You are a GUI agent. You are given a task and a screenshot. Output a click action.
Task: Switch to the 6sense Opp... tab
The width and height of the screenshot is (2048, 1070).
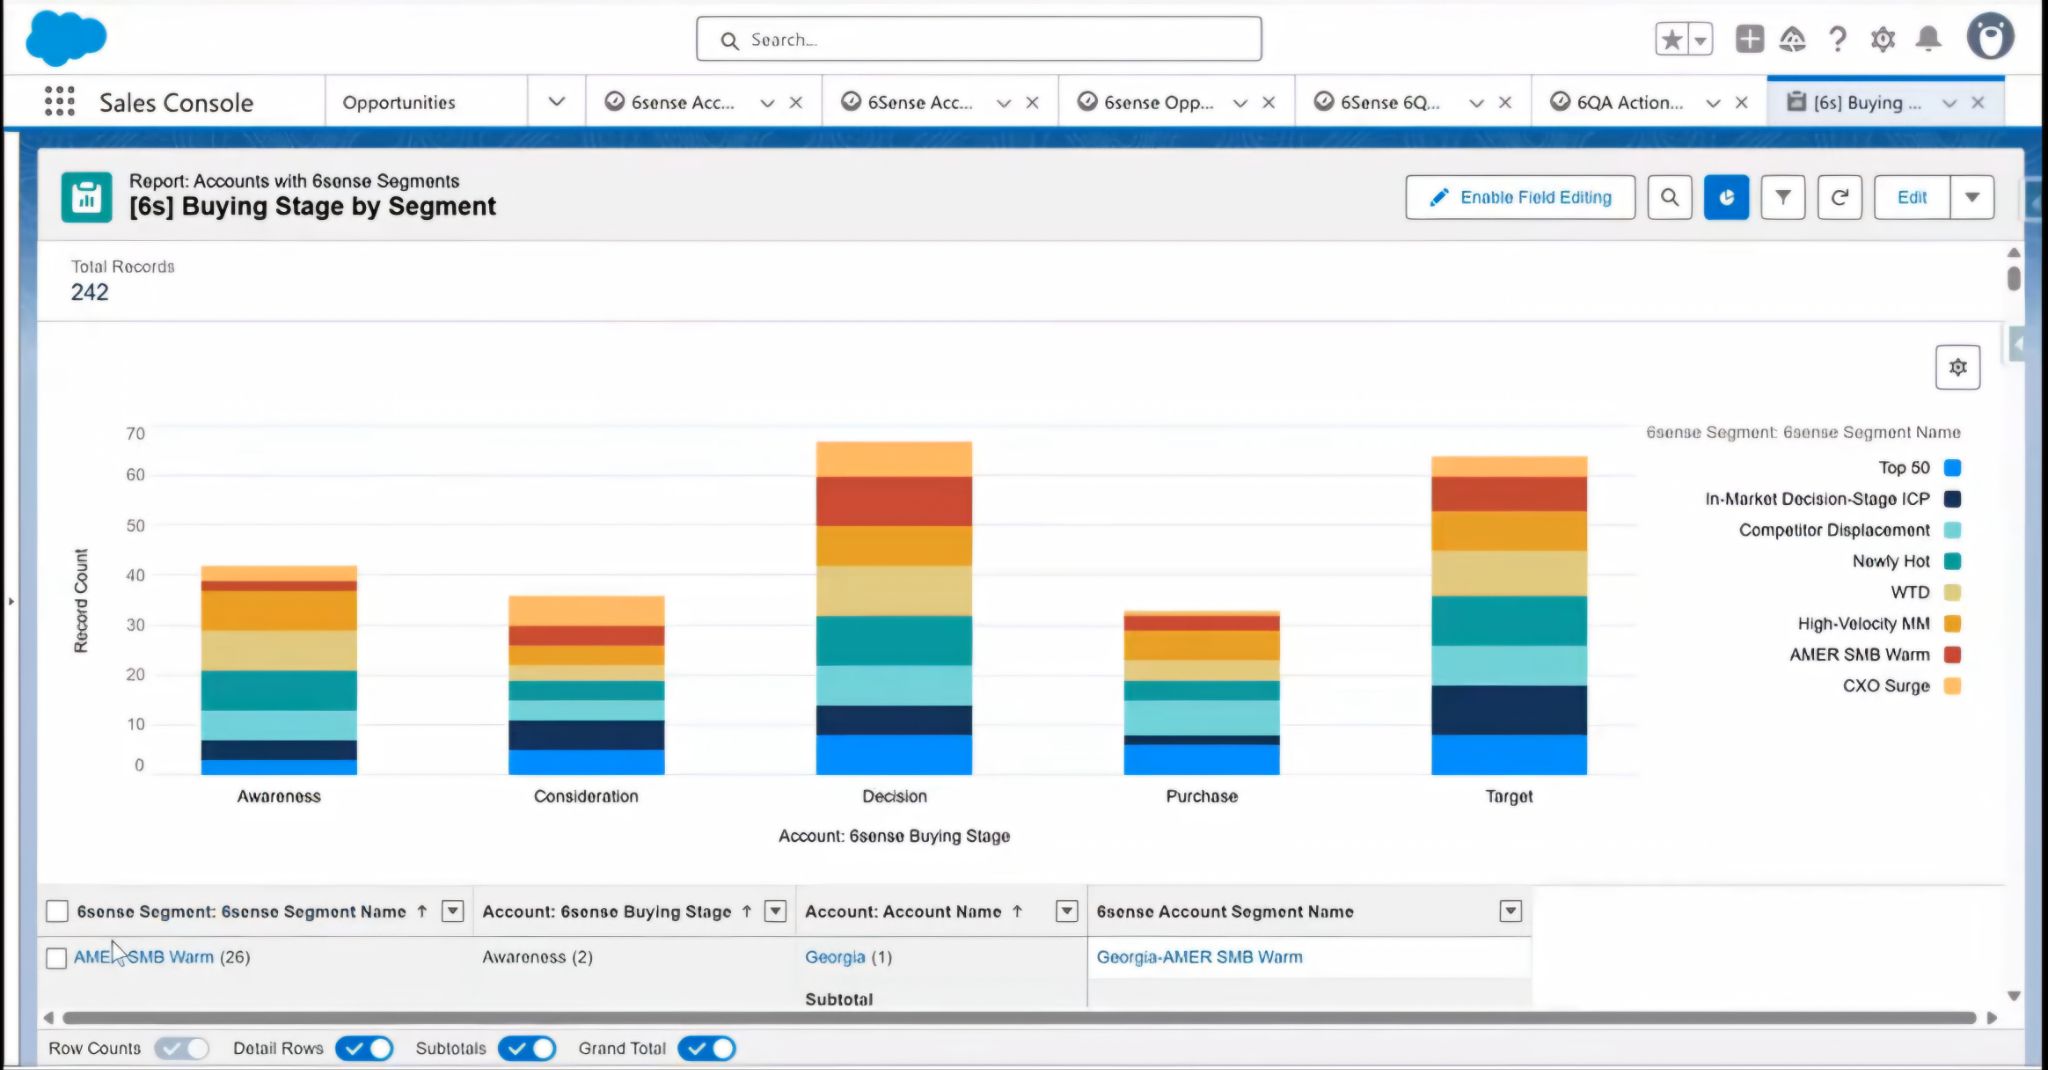(1158, 102)
